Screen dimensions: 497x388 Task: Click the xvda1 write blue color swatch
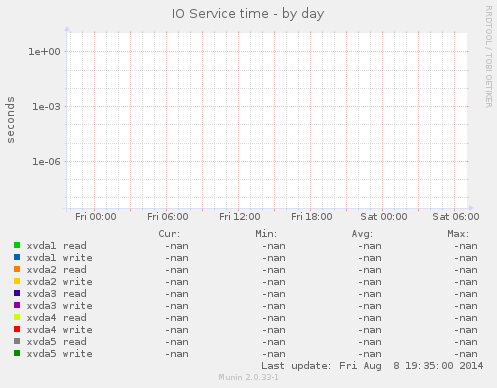click(x=17, y=257)
